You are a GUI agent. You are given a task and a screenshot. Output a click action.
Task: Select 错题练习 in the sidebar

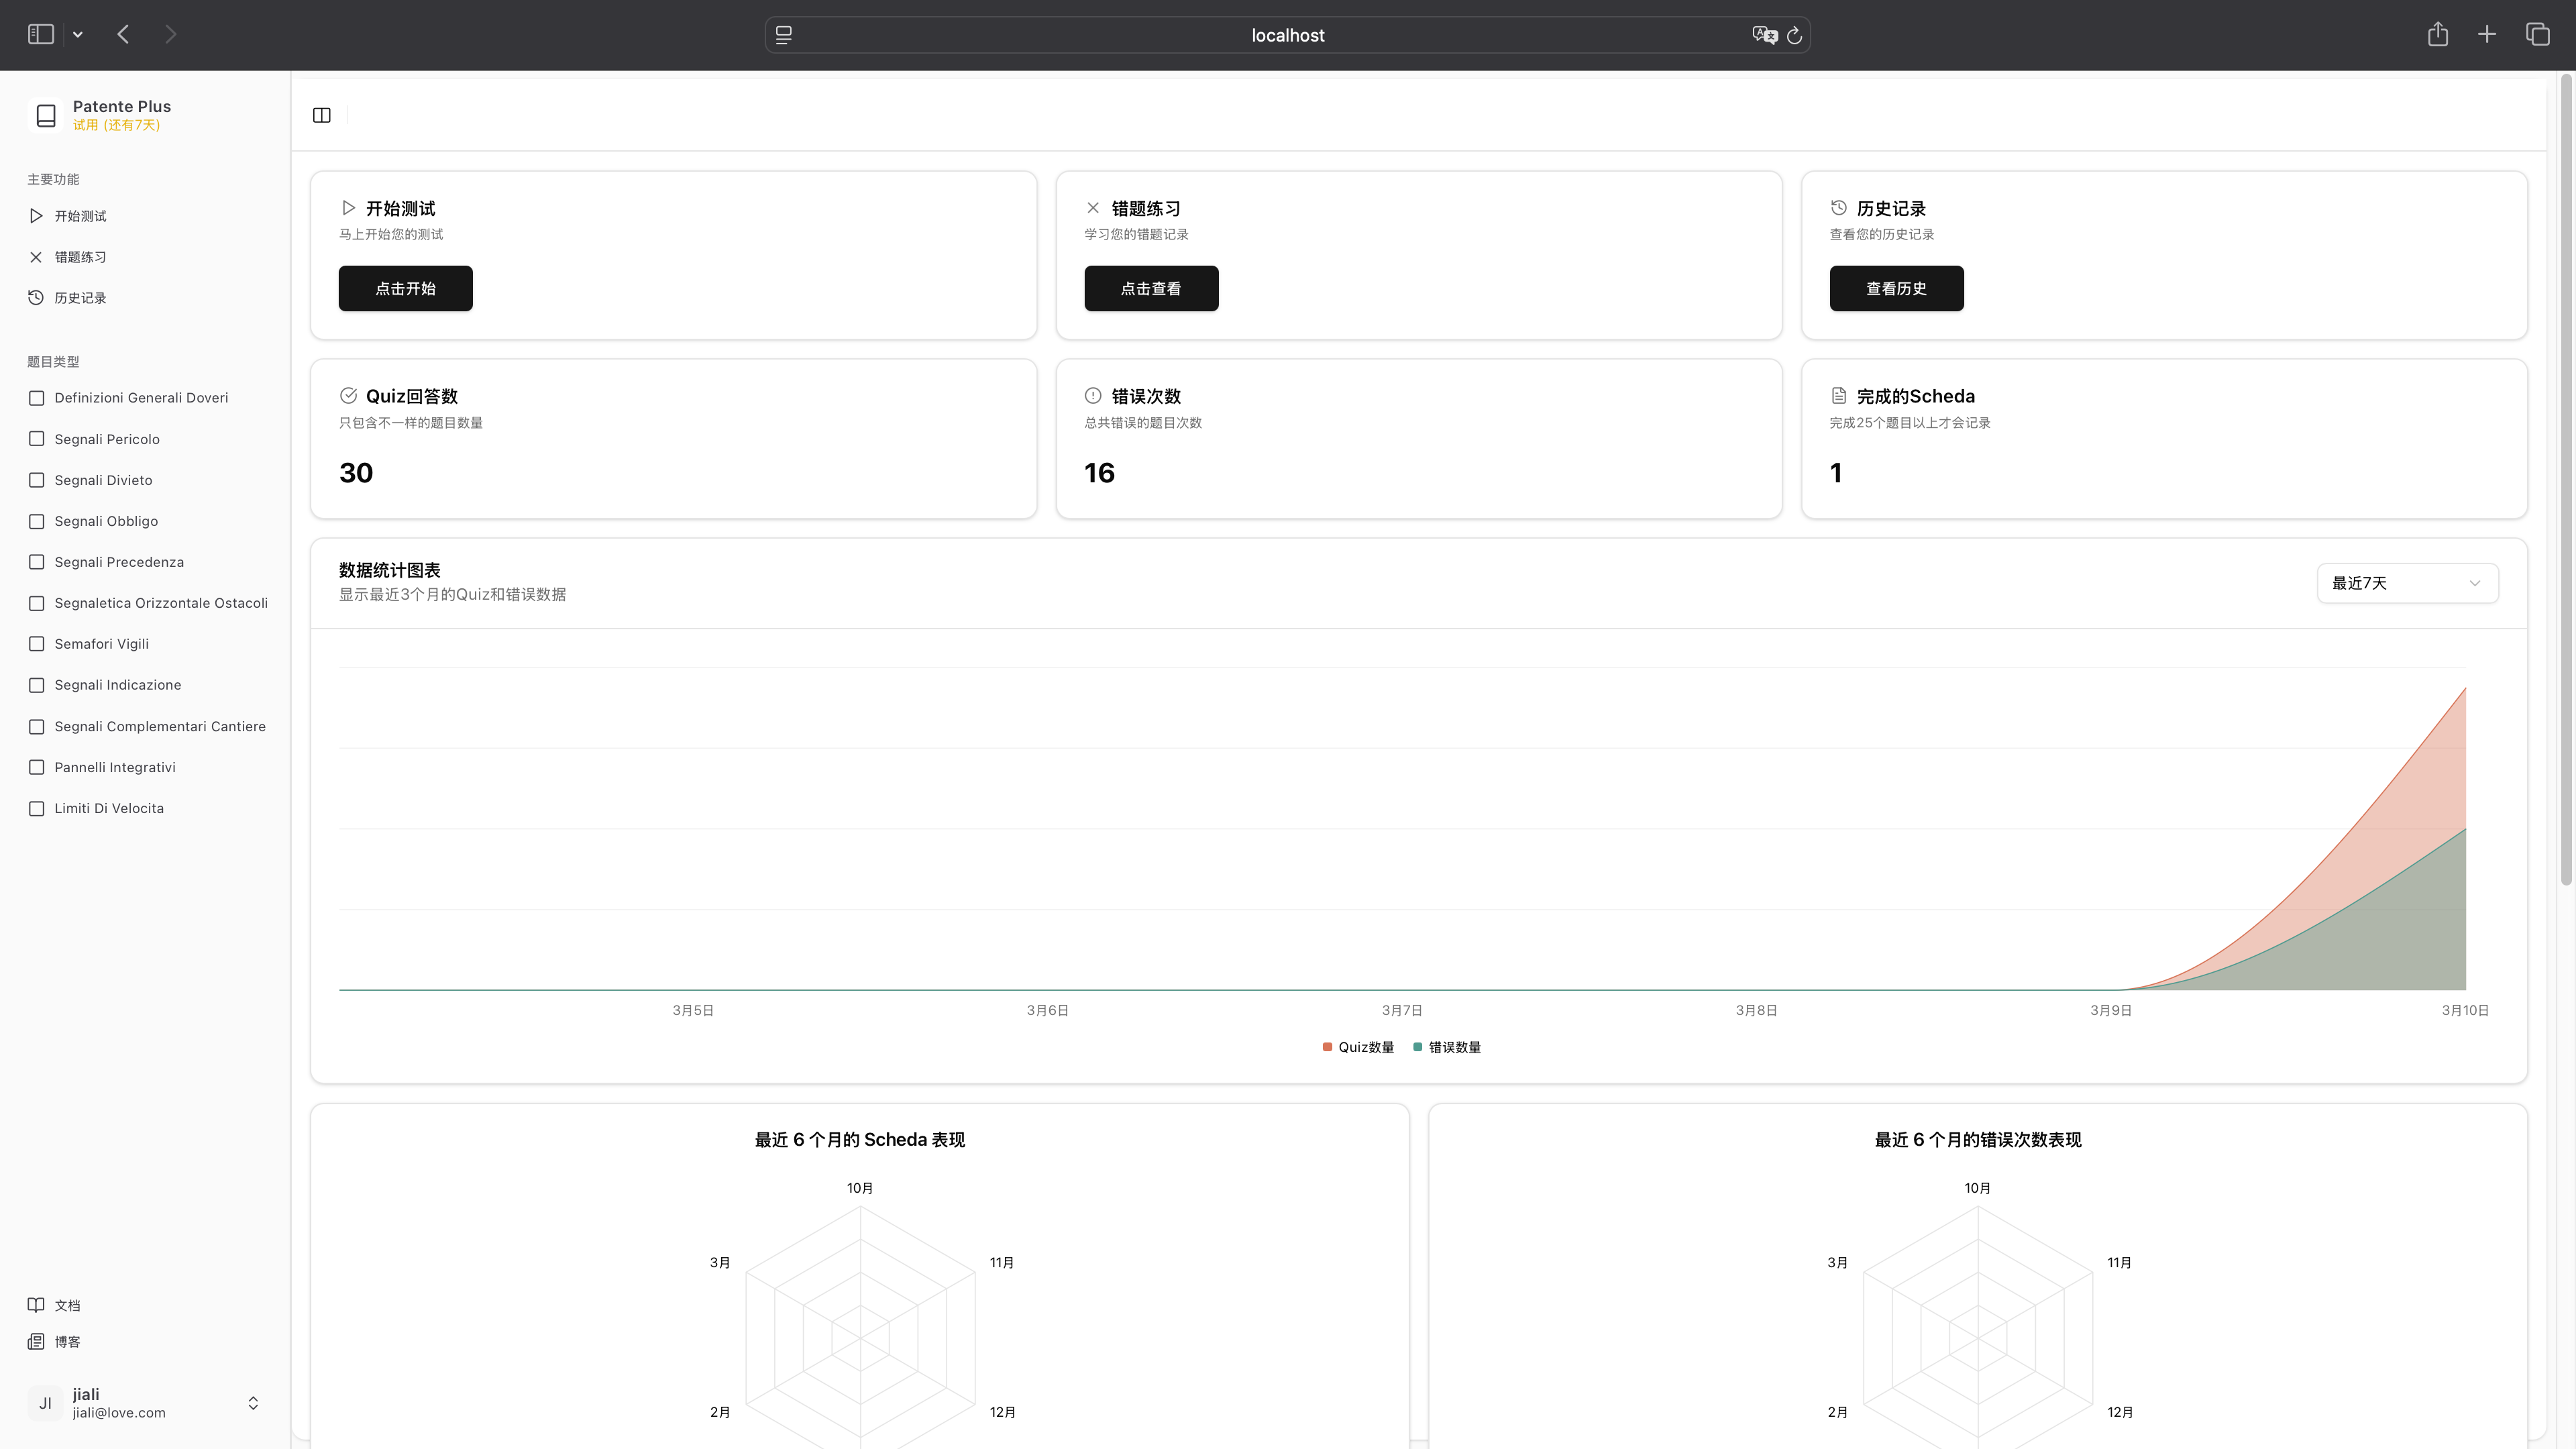[80, 256]
